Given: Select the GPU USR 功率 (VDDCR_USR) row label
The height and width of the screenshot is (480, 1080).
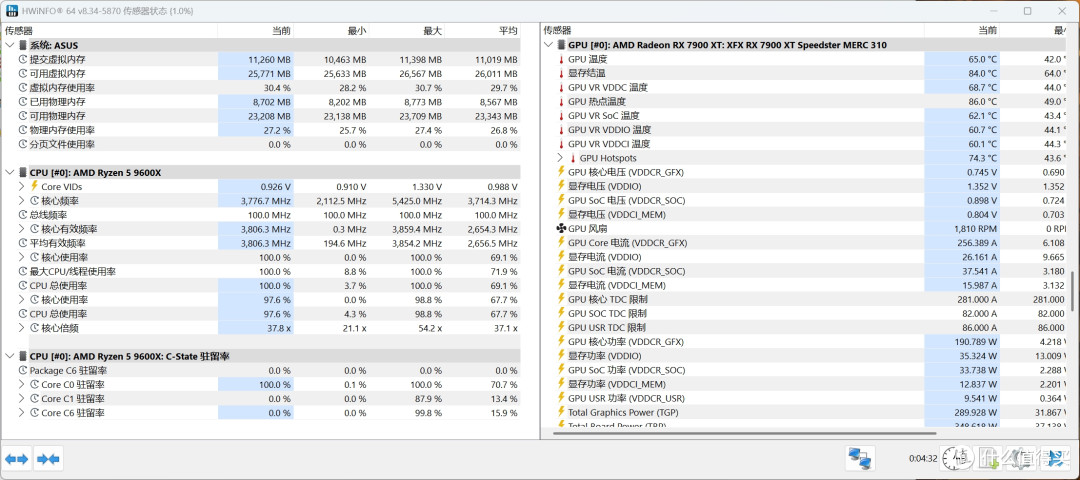Looking at the screenshot, I should [627, 398].
